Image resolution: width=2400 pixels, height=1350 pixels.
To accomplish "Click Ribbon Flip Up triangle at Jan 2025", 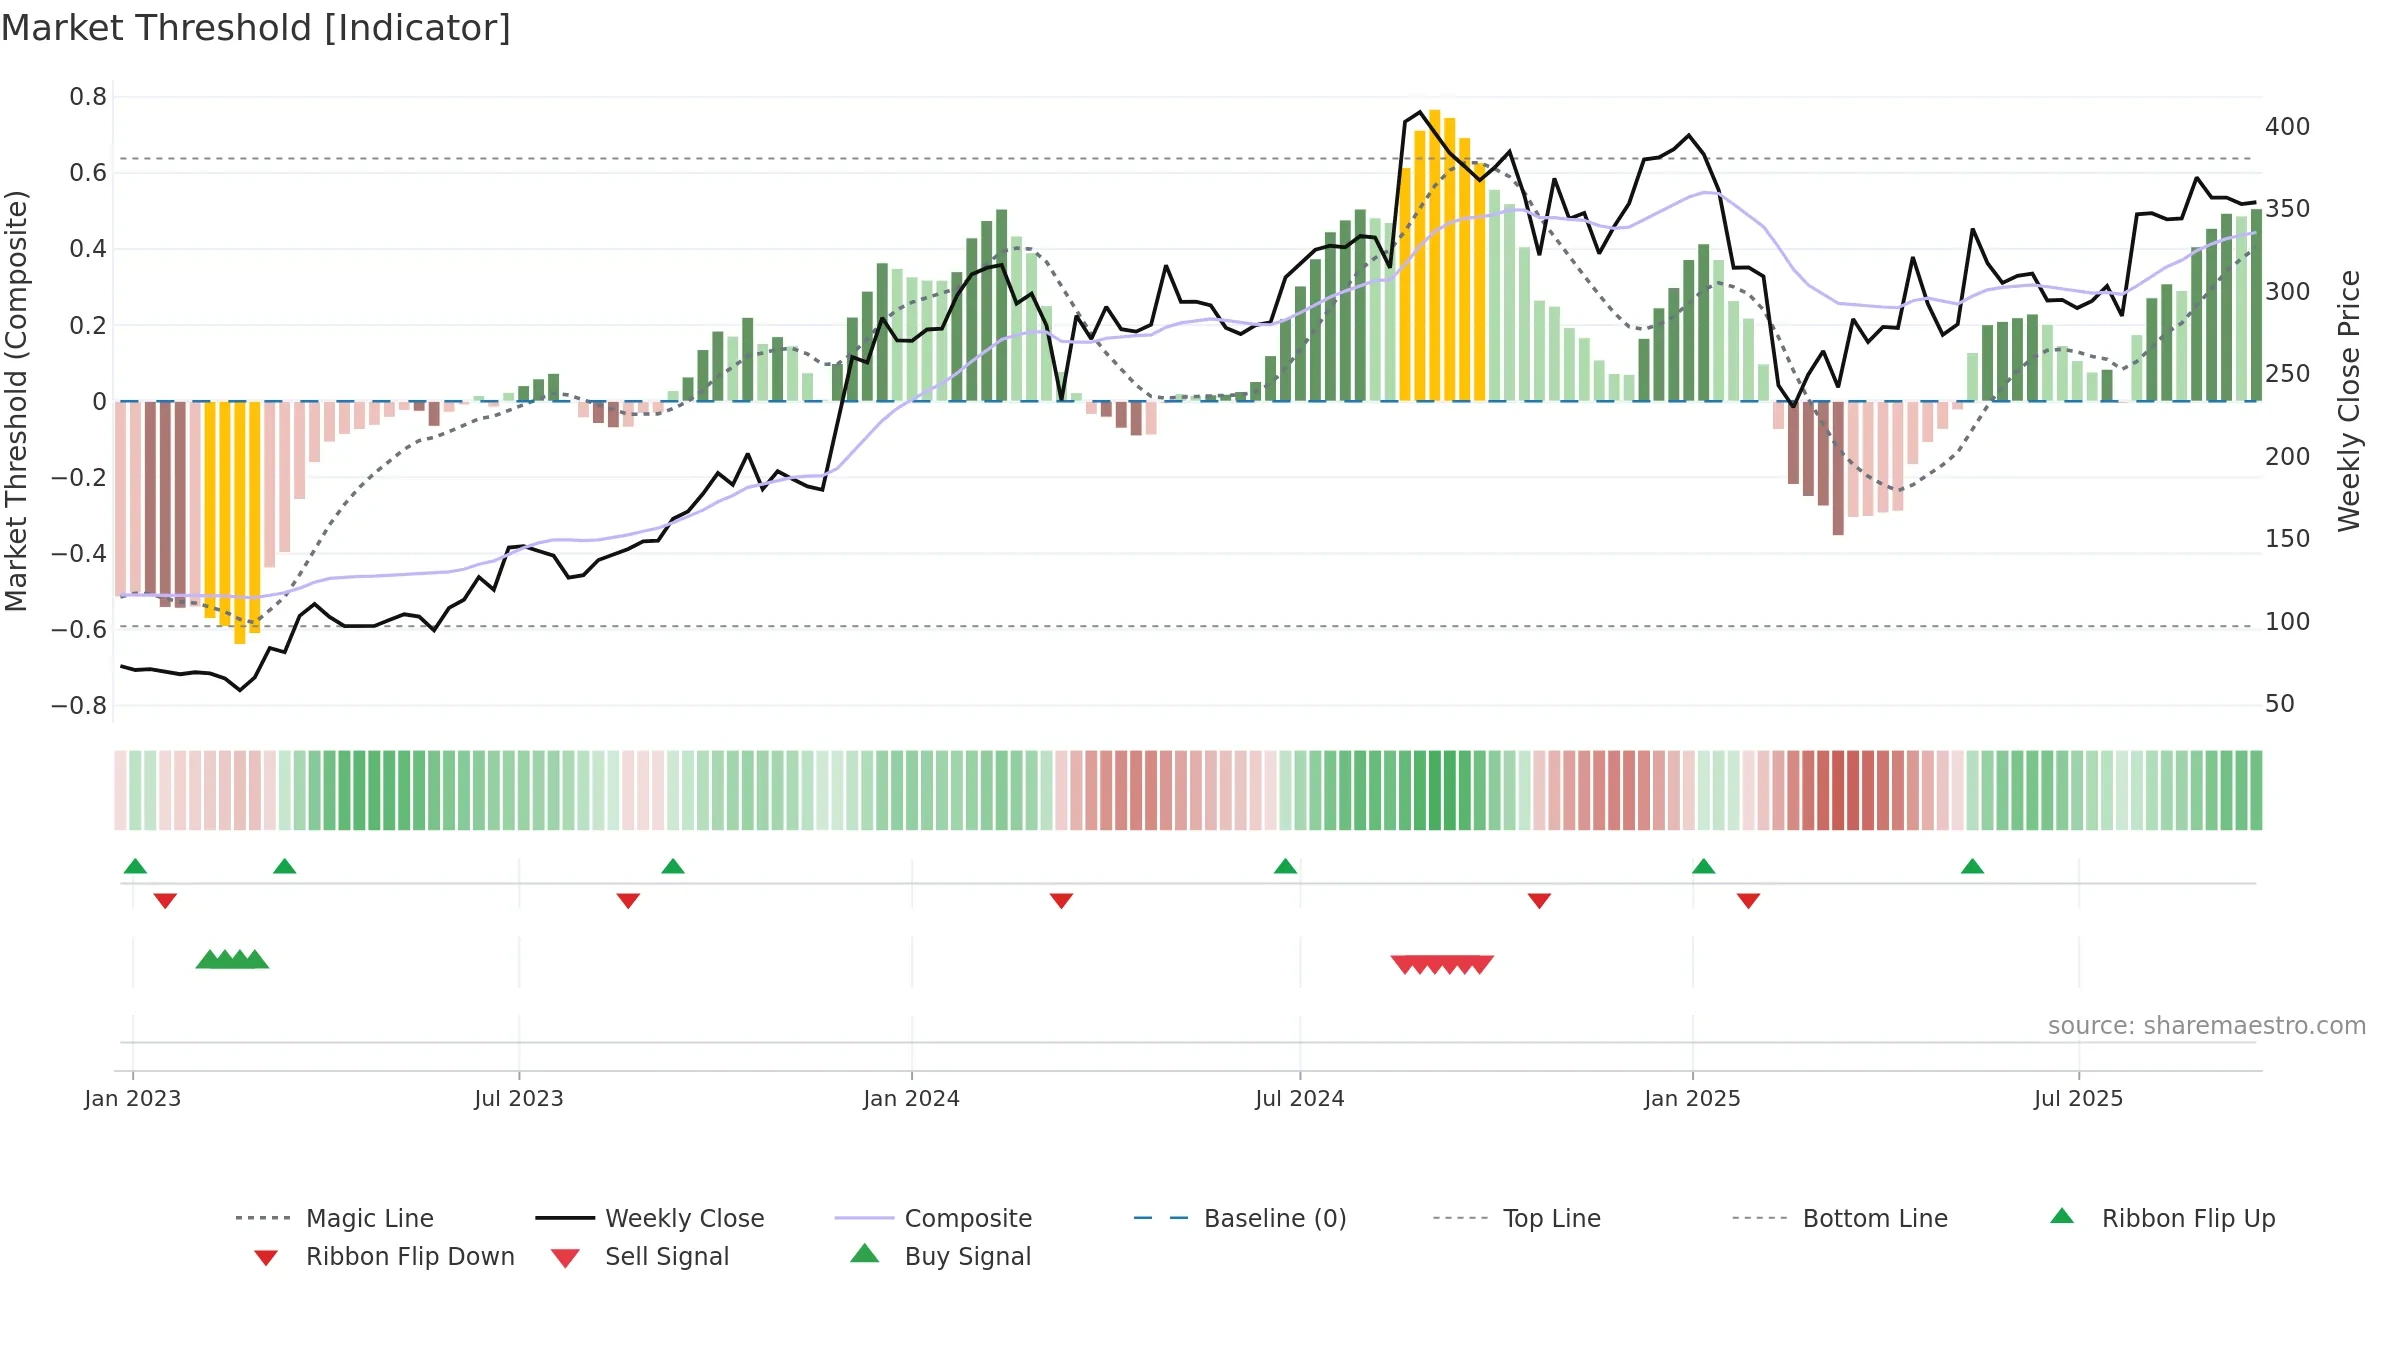I will 1704,866.
